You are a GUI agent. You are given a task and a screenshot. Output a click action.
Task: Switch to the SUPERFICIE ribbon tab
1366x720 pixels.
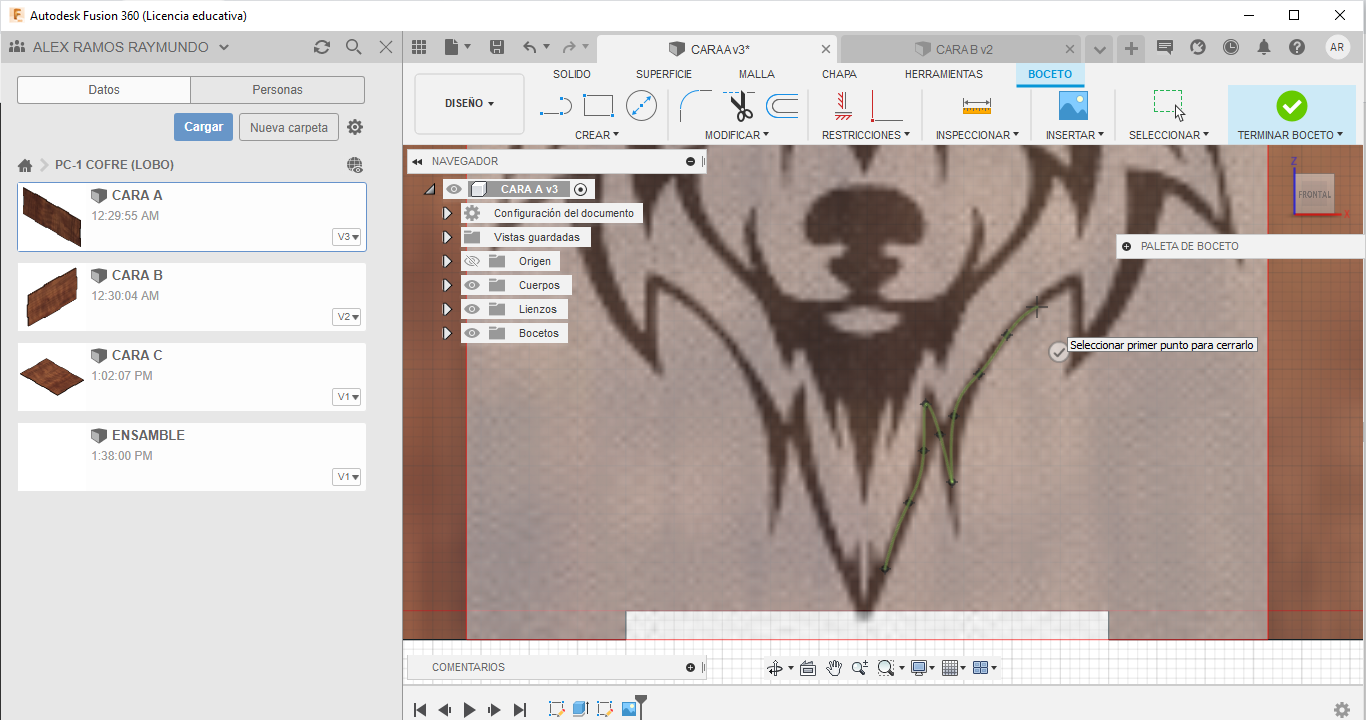tap(664, 74)
